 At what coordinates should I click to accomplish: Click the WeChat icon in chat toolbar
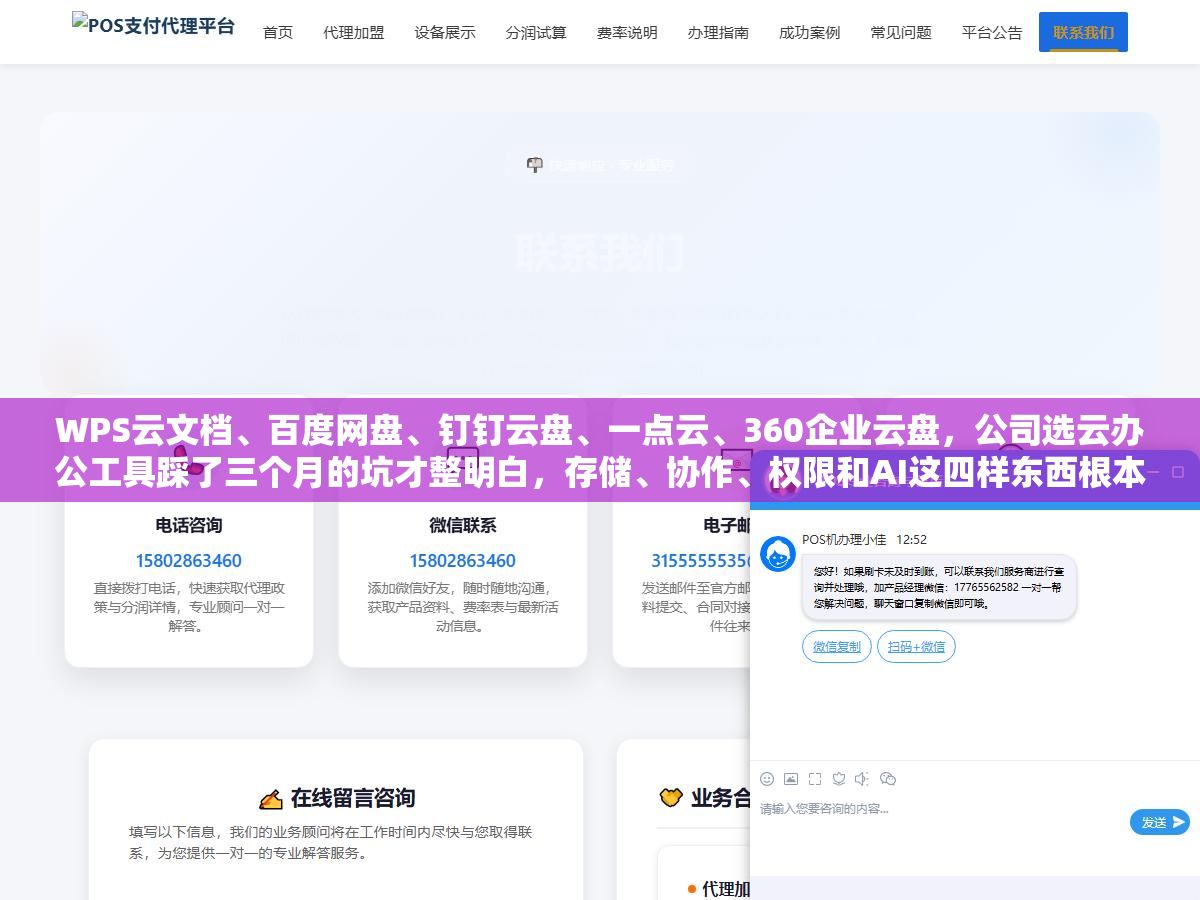tap(887, 779)
